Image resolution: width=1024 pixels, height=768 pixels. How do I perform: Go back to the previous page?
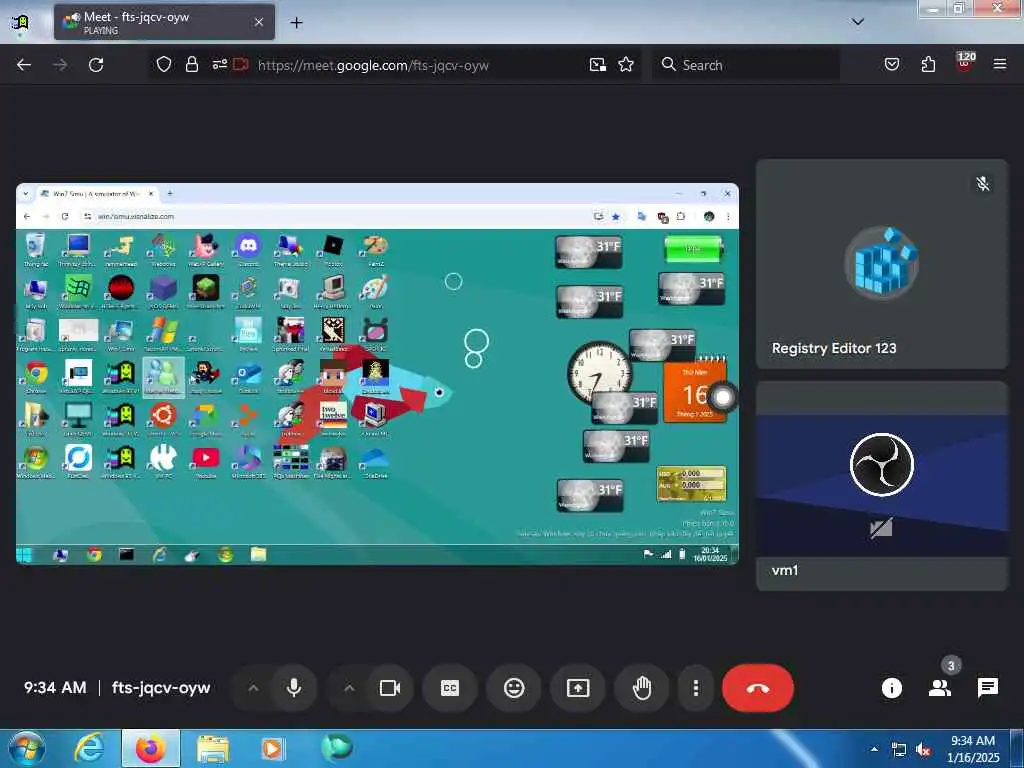coord(24,65)
